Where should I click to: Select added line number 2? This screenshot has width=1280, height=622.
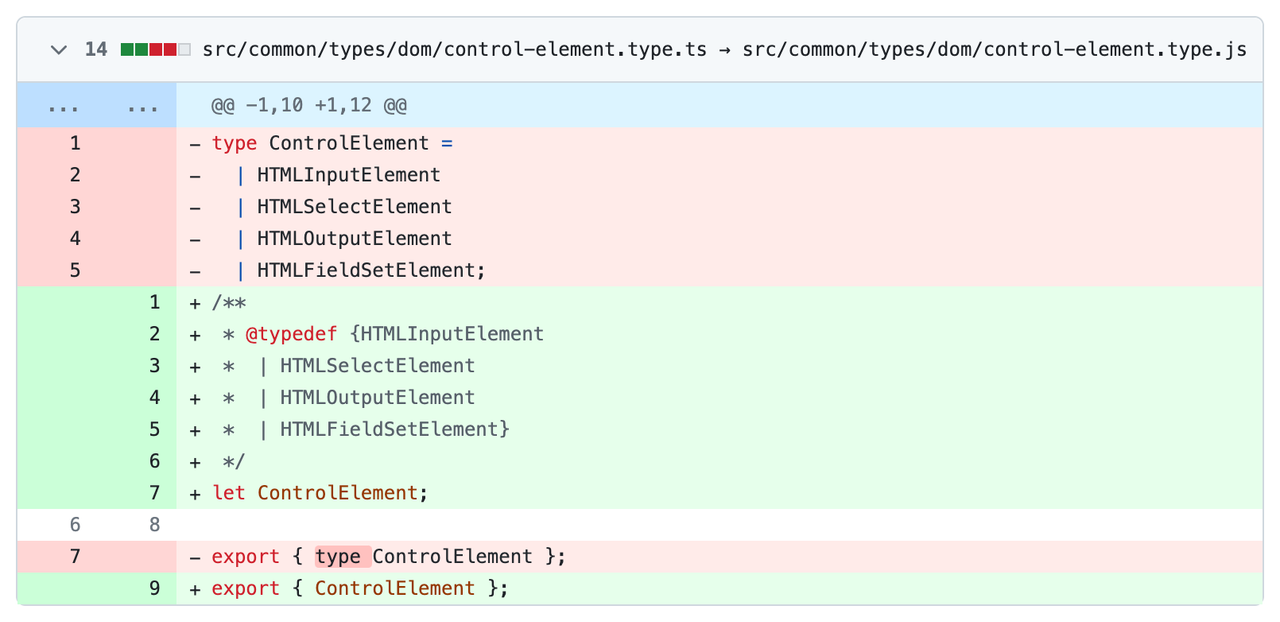click(x=154, y=334)
